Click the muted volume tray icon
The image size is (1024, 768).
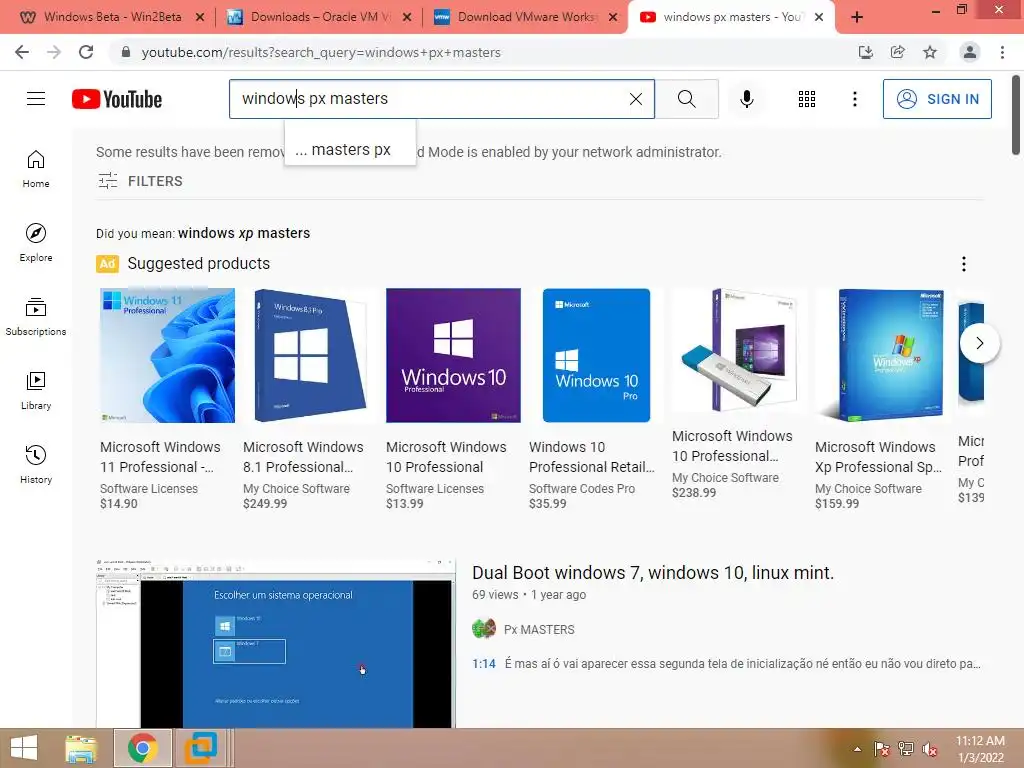pos(930,749)
